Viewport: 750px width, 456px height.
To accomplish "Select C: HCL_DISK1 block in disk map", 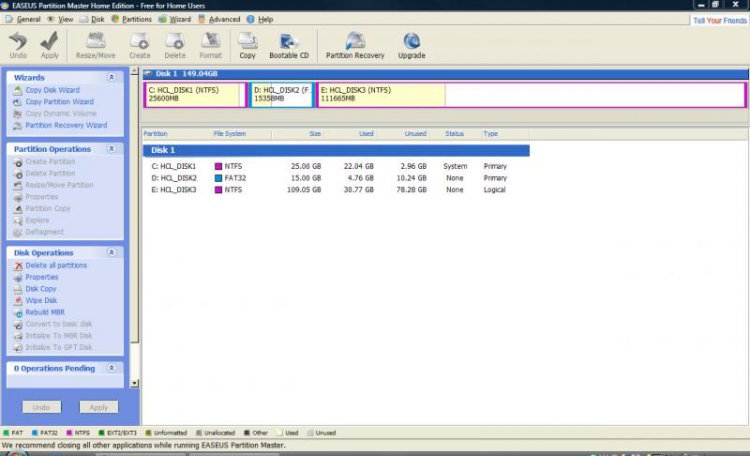I will 195,95.
